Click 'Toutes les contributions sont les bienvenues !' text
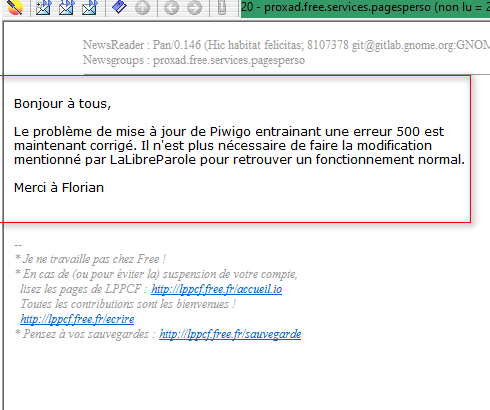Viewport: 490px width, 410px height. pos(128,304)
